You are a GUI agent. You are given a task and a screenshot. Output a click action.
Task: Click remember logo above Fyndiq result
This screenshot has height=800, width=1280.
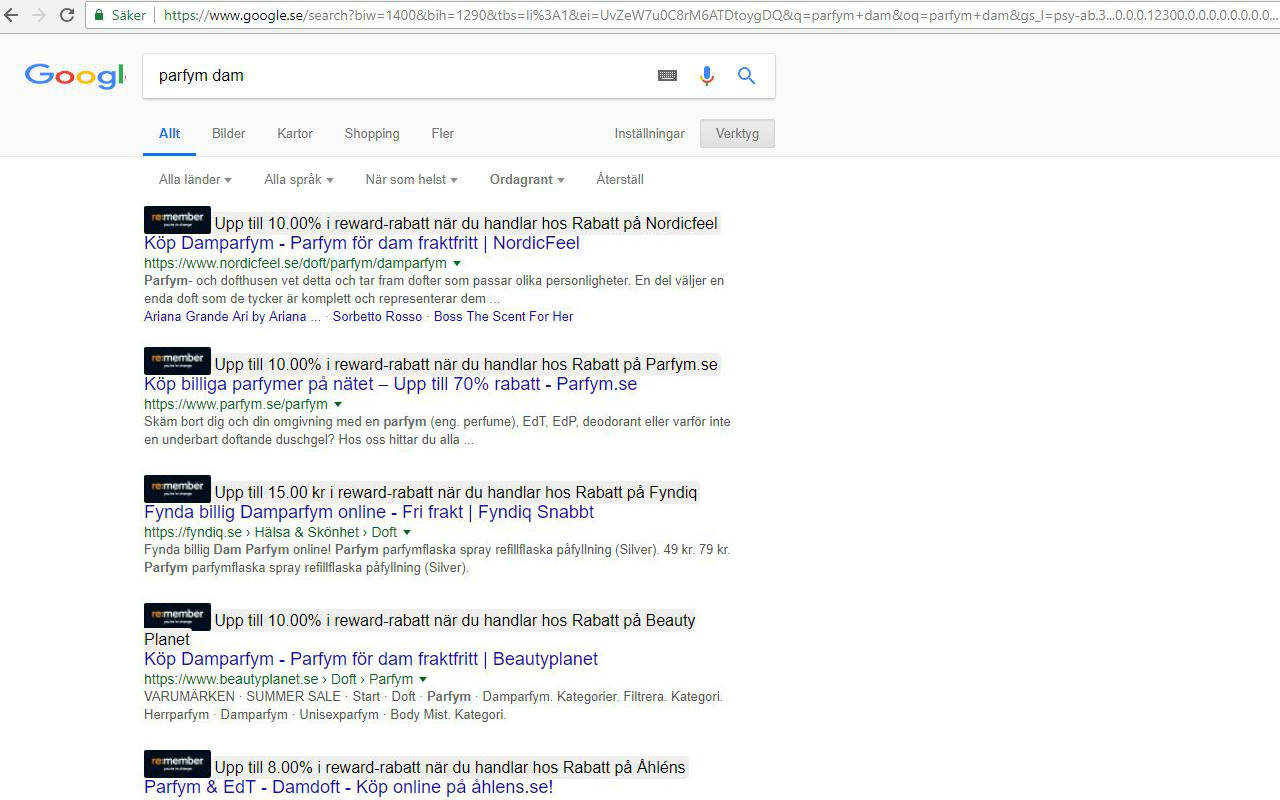177,489
